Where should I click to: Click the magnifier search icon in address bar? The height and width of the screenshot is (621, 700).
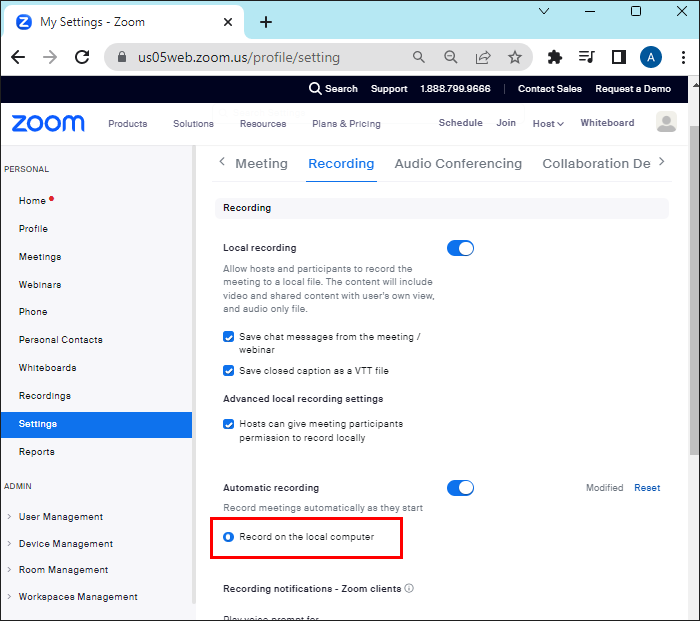[418, 57]
